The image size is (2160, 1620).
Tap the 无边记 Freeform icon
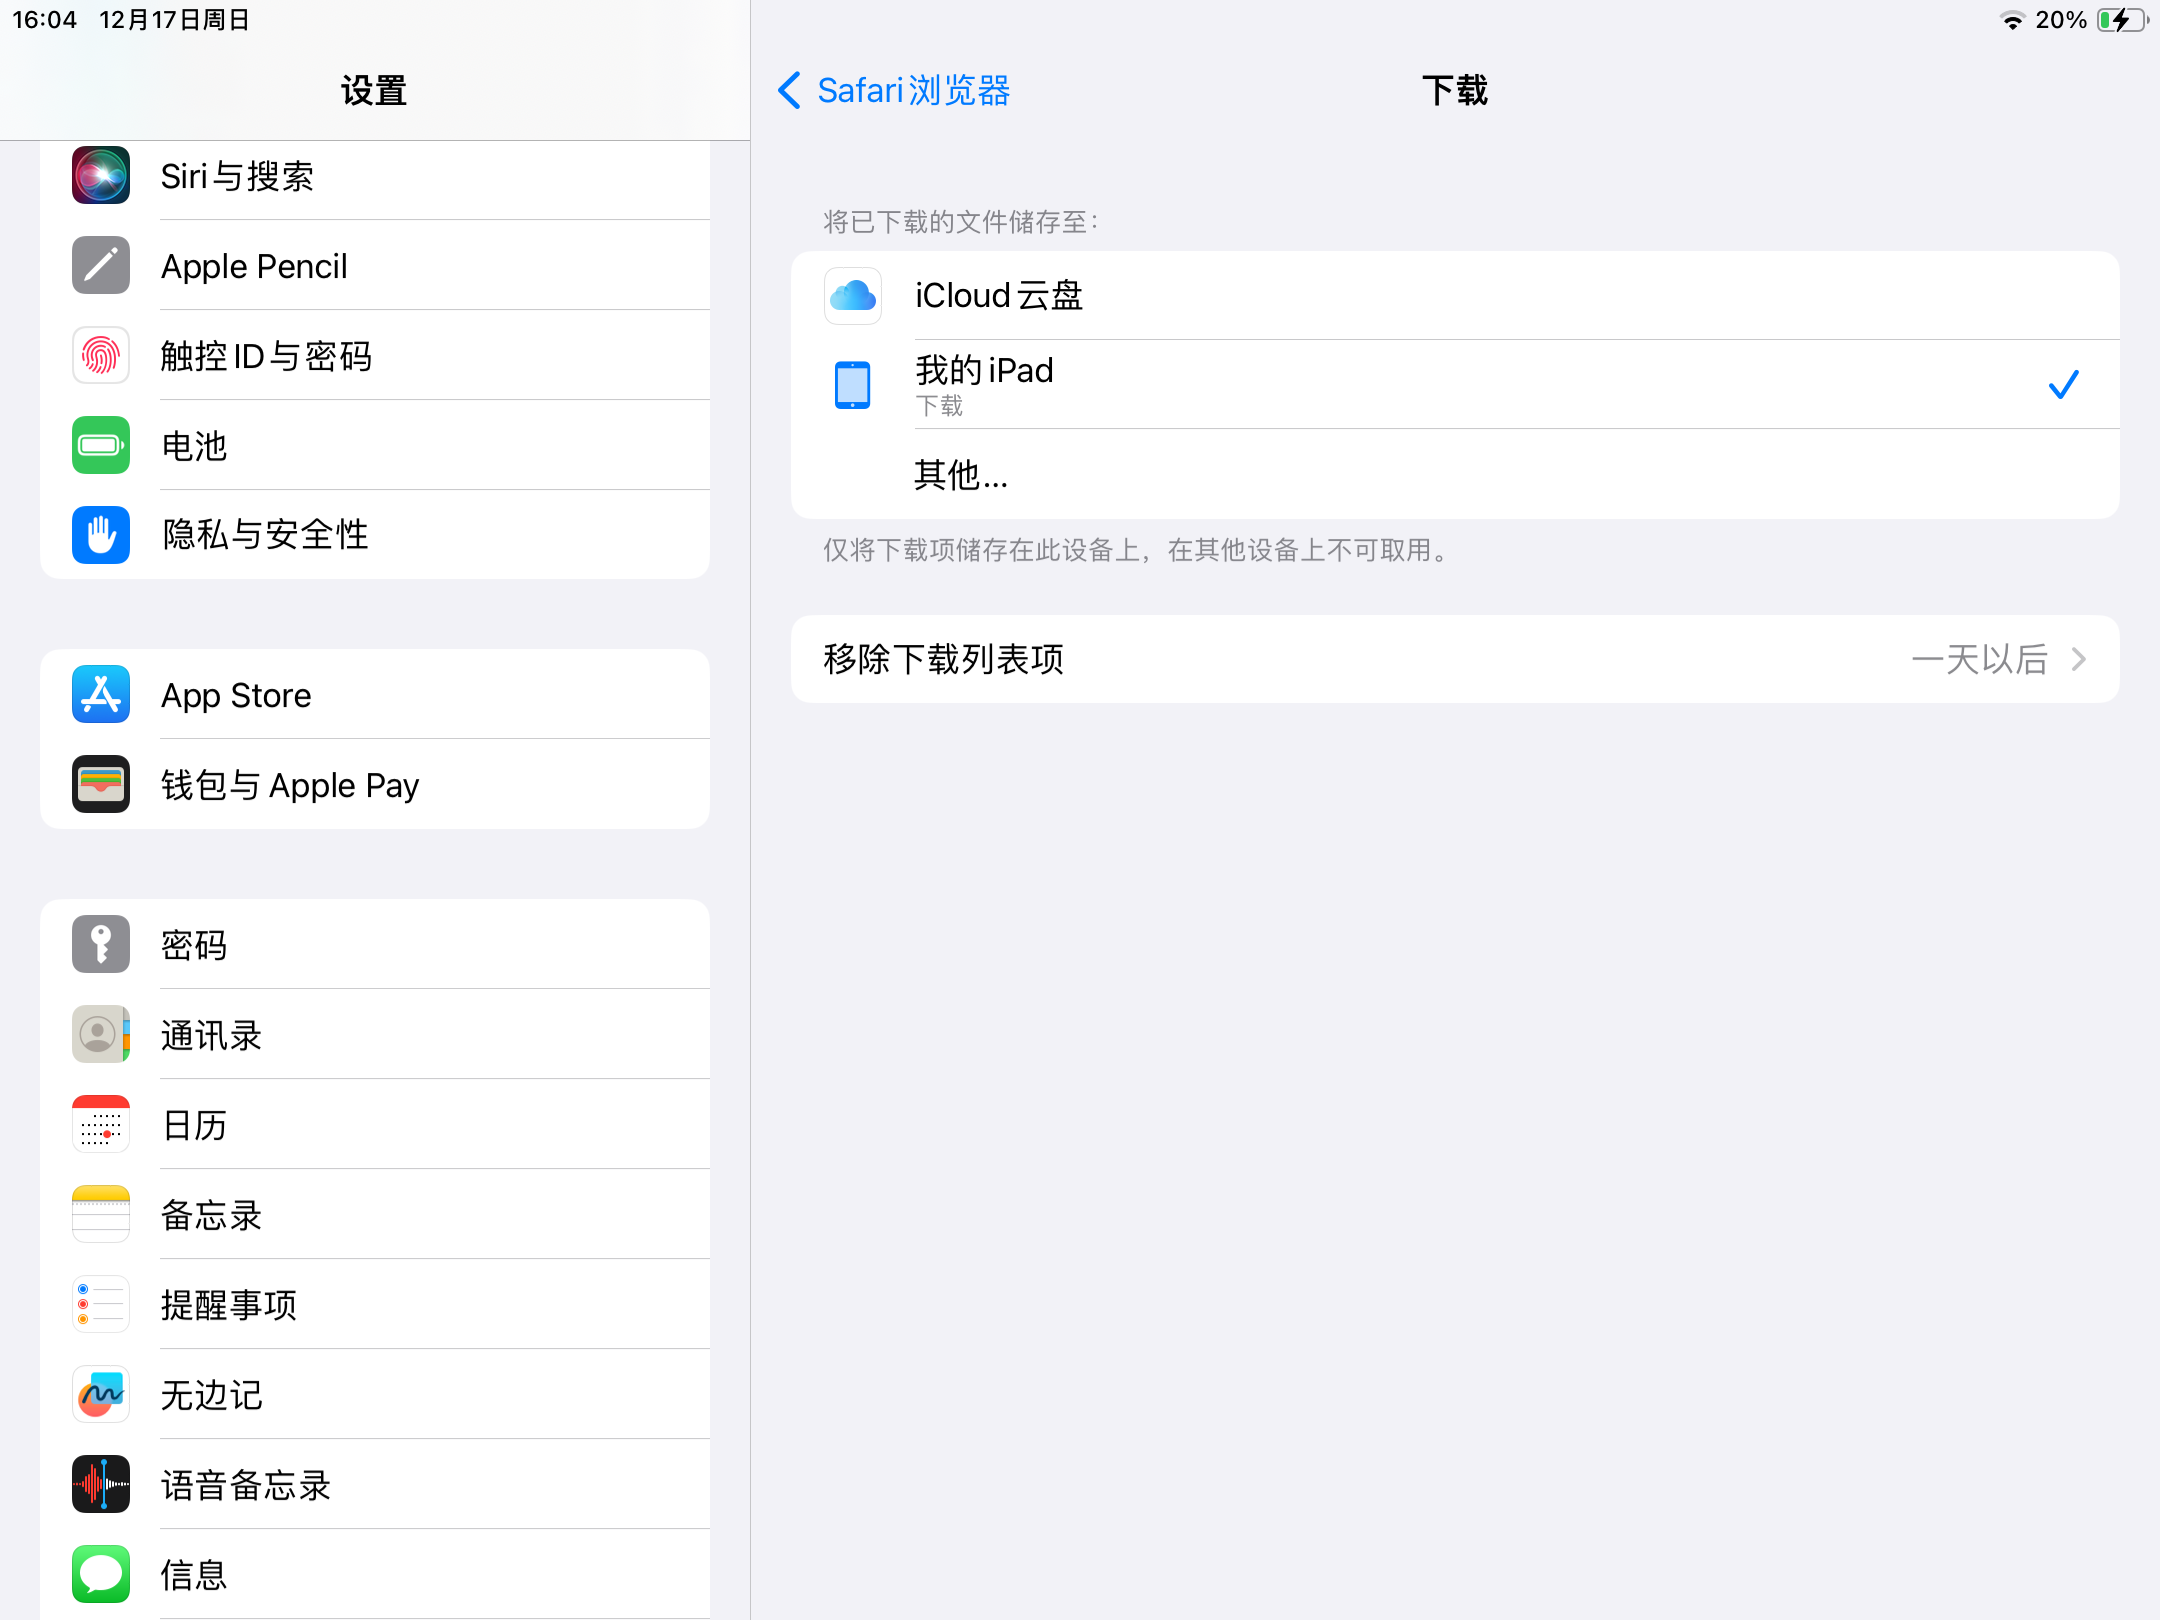coord(101,1395)
